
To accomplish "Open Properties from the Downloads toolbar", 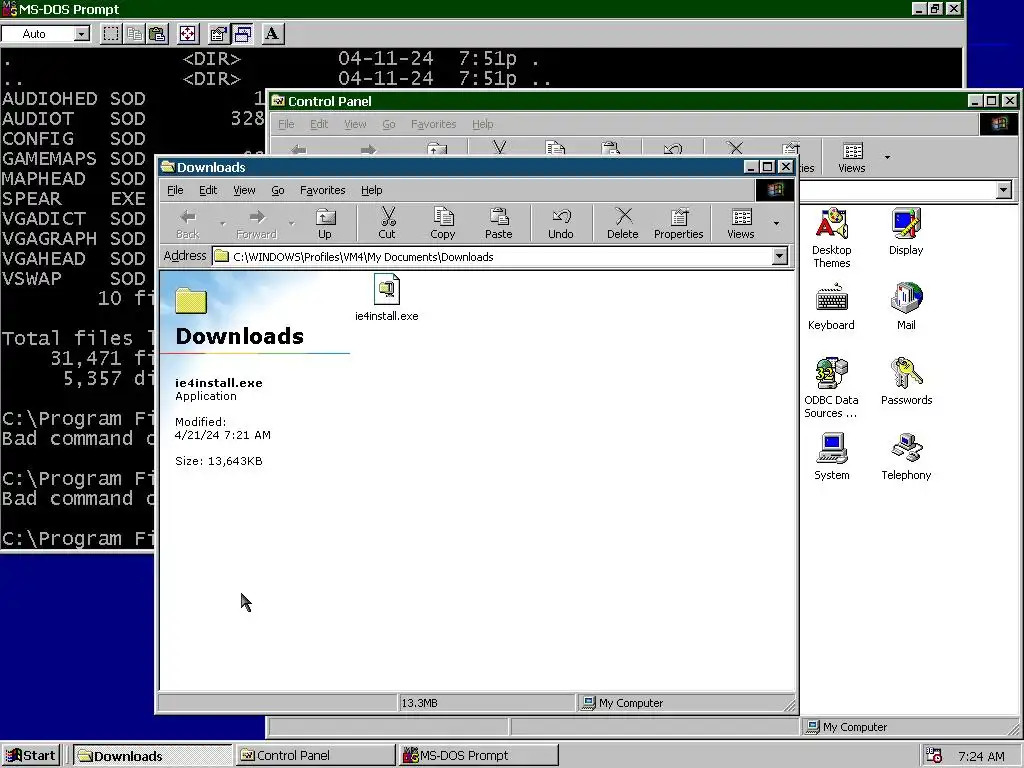I will click(679, 223).
